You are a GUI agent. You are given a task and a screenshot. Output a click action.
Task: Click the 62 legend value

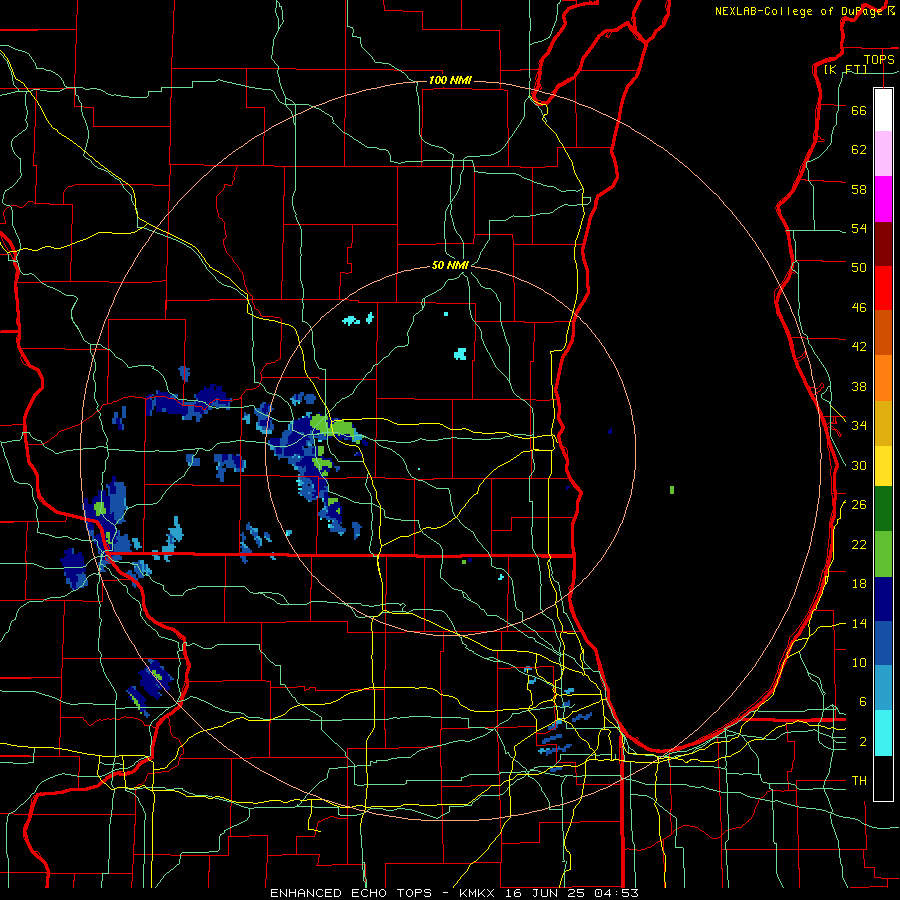click(x=859, y=150)
